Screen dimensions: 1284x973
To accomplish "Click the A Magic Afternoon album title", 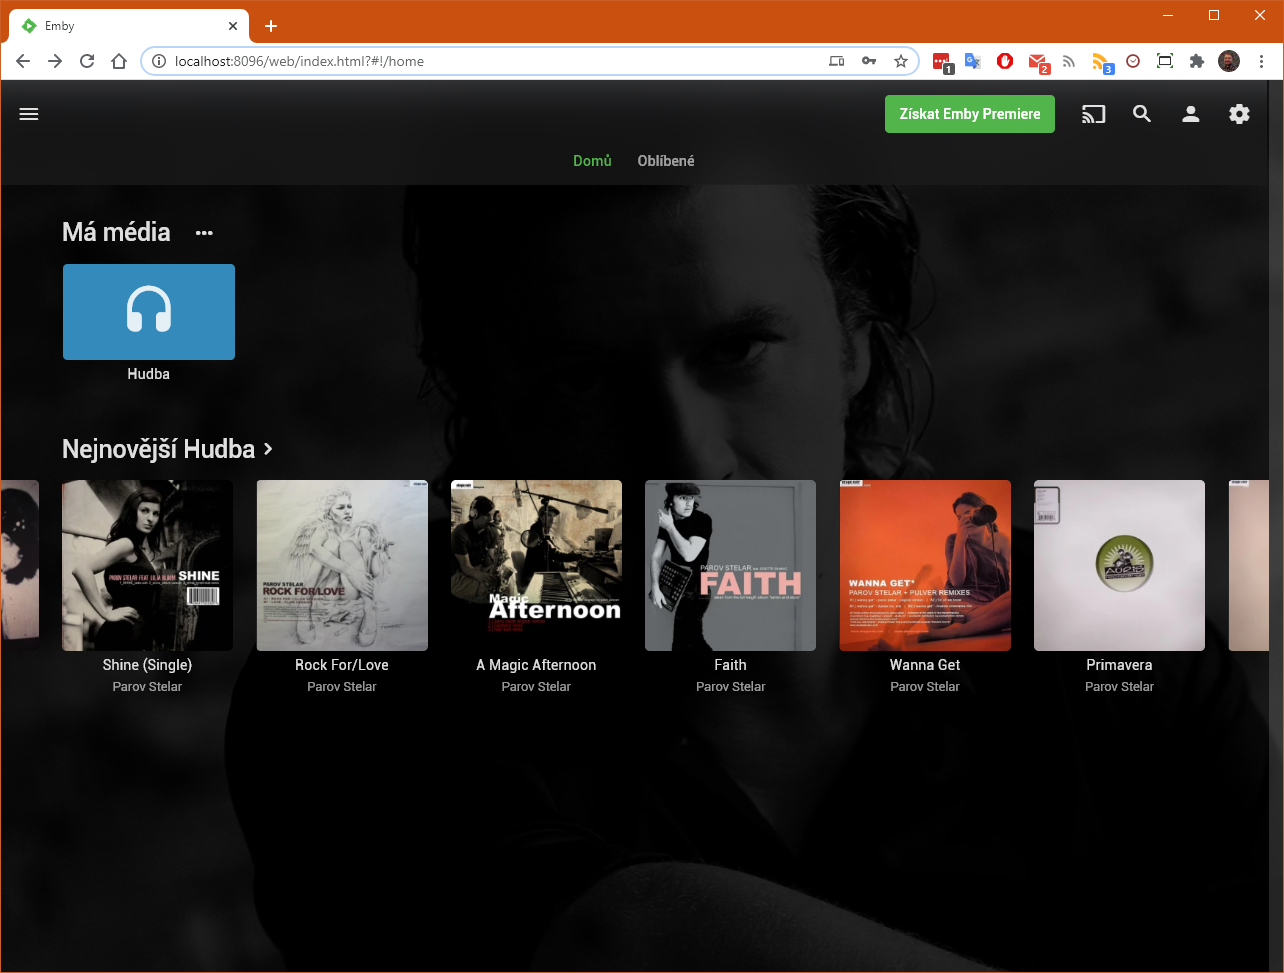I will [x=536, y=665].
